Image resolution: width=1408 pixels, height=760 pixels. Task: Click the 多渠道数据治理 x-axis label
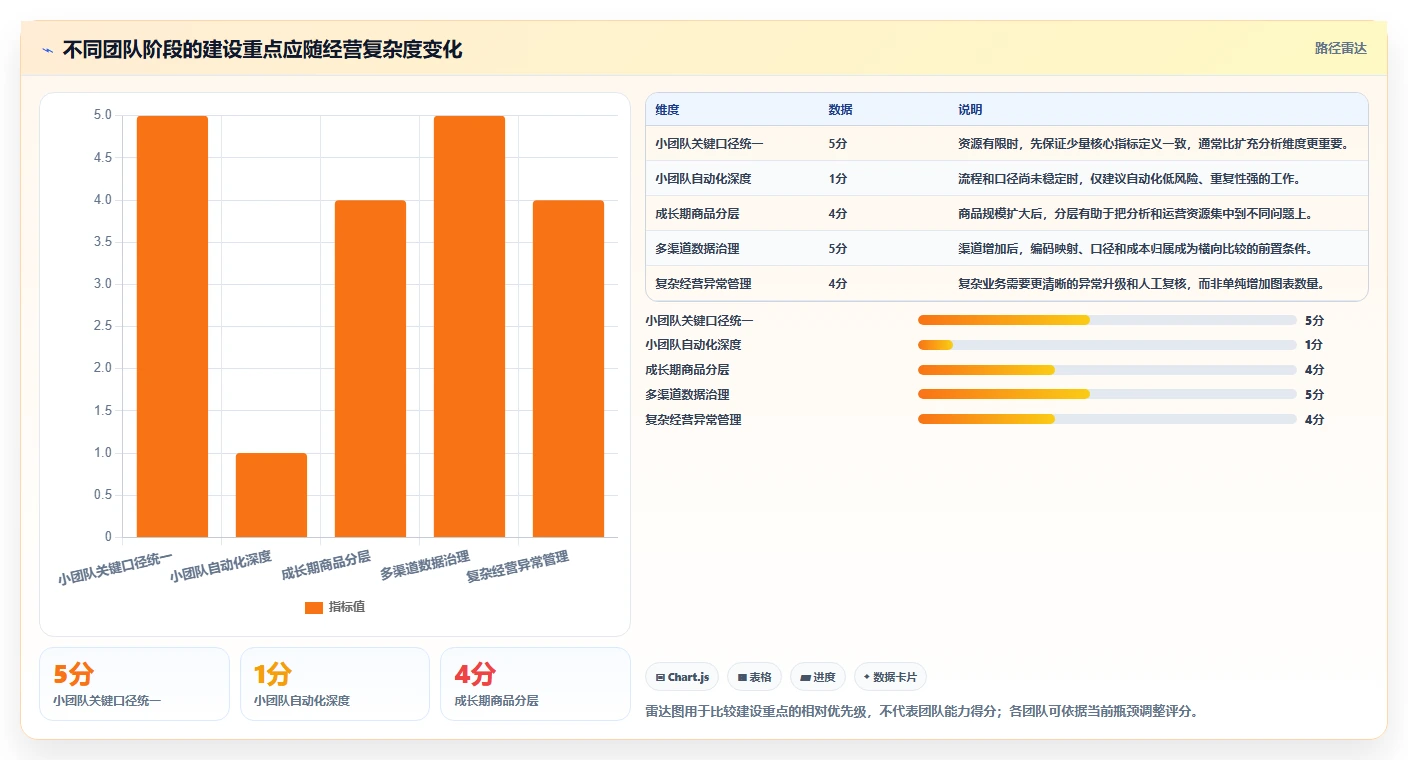(x=426, y=565)
